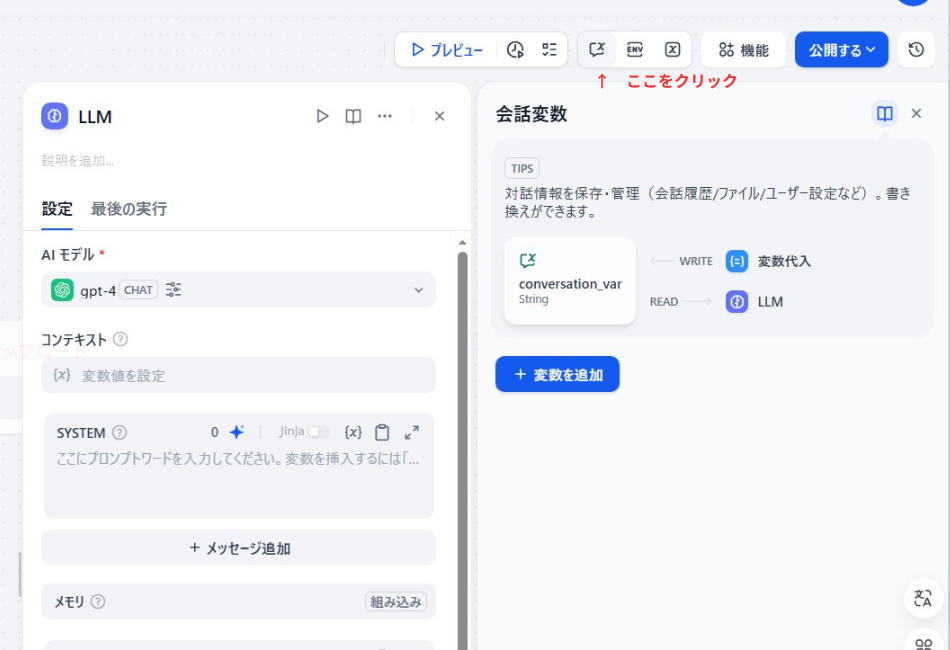The height and width of the screenshot is (650, 950).
Task: Click the 変数を追加 button
Action: 557,373
